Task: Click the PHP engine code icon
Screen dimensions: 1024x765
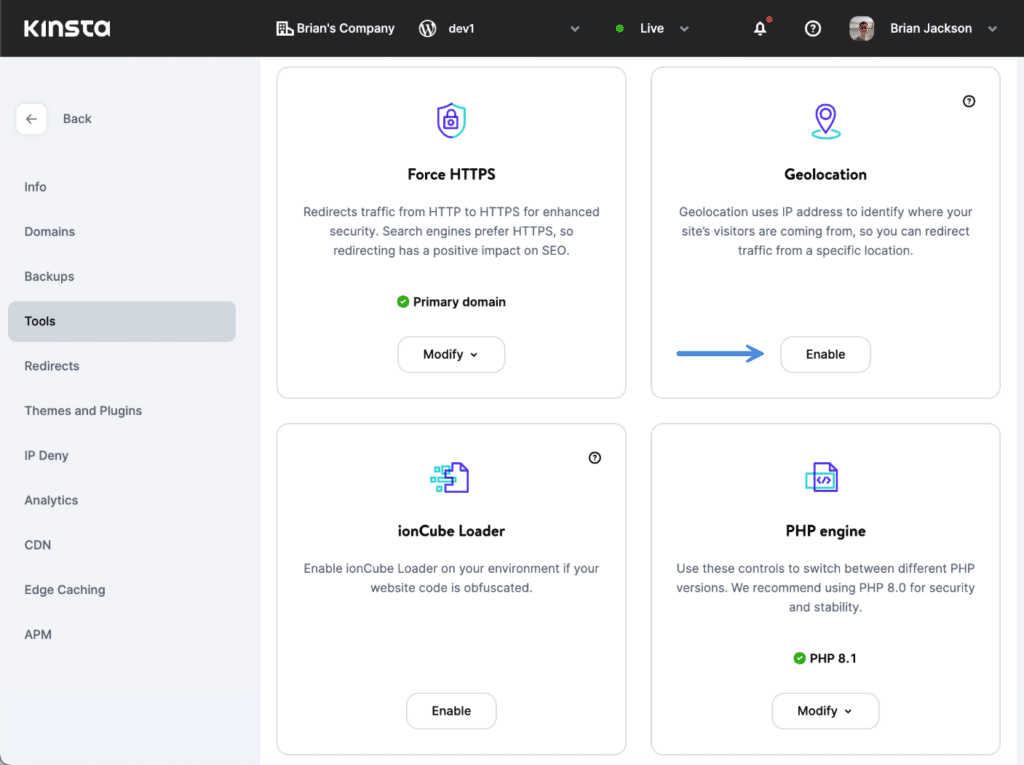Action: click(x=822, y=478)
